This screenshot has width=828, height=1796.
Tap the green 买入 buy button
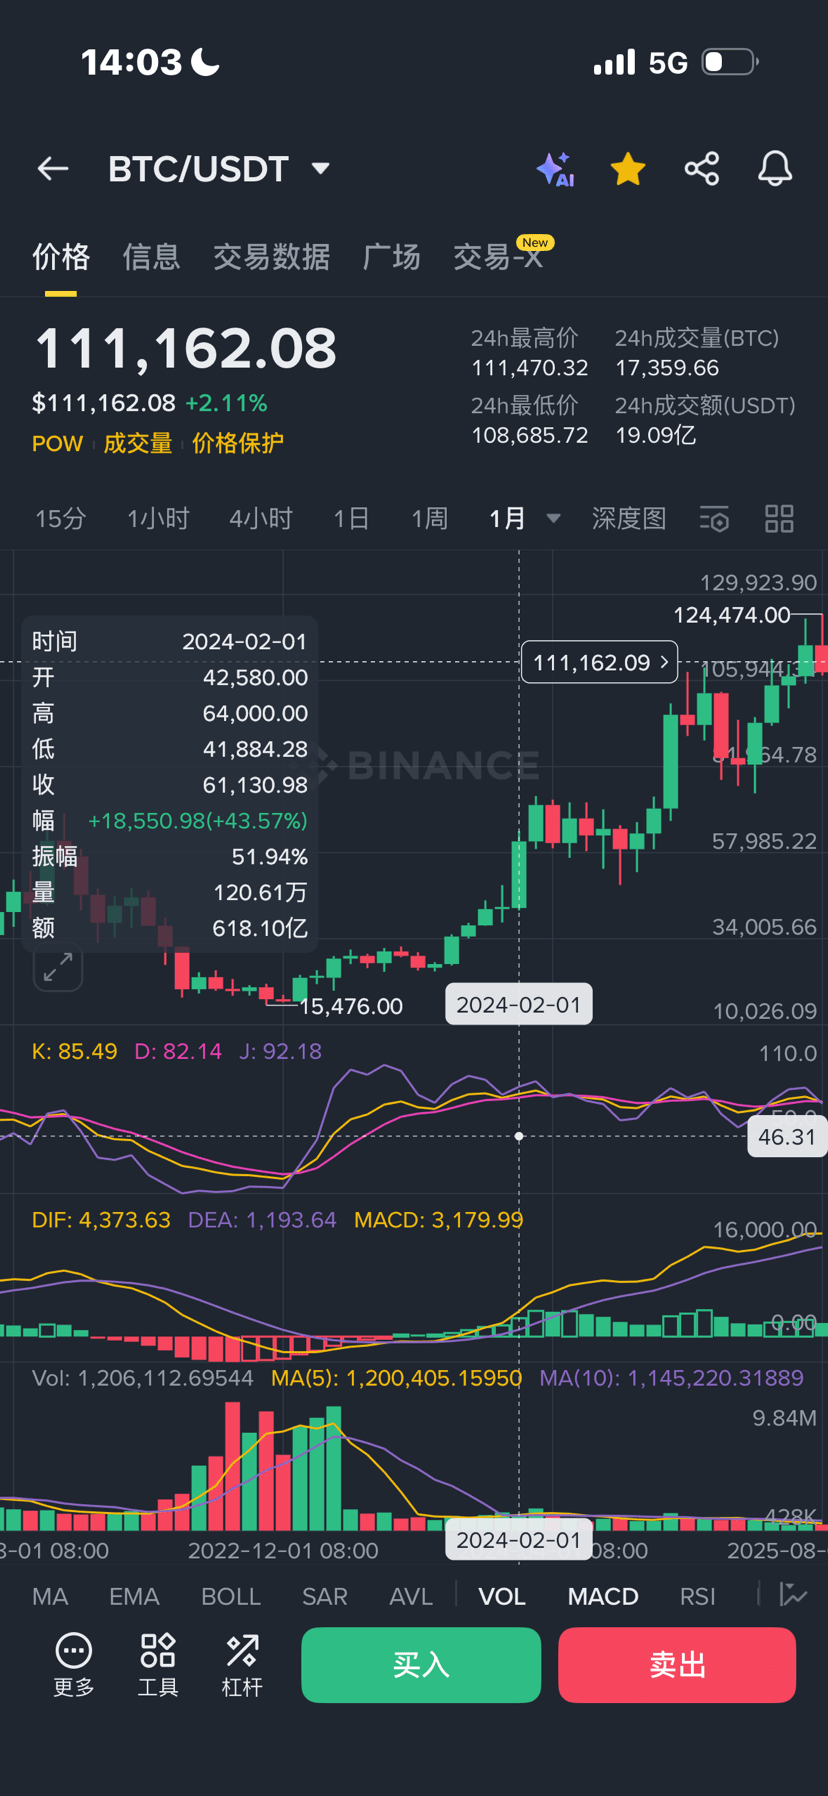point(421,1665)
